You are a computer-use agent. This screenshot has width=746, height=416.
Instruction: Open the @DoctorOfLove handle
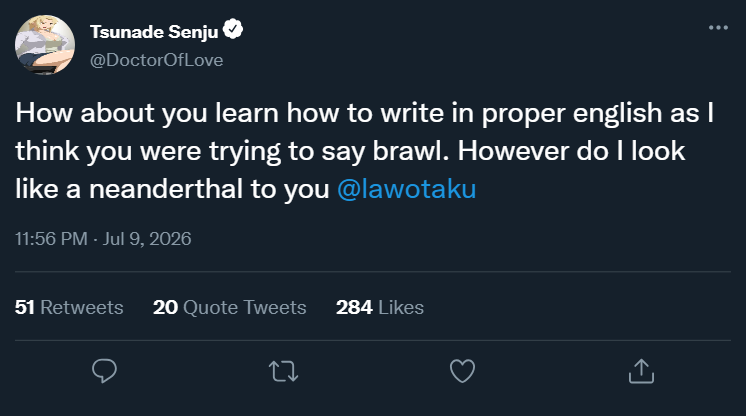point(157,60)
